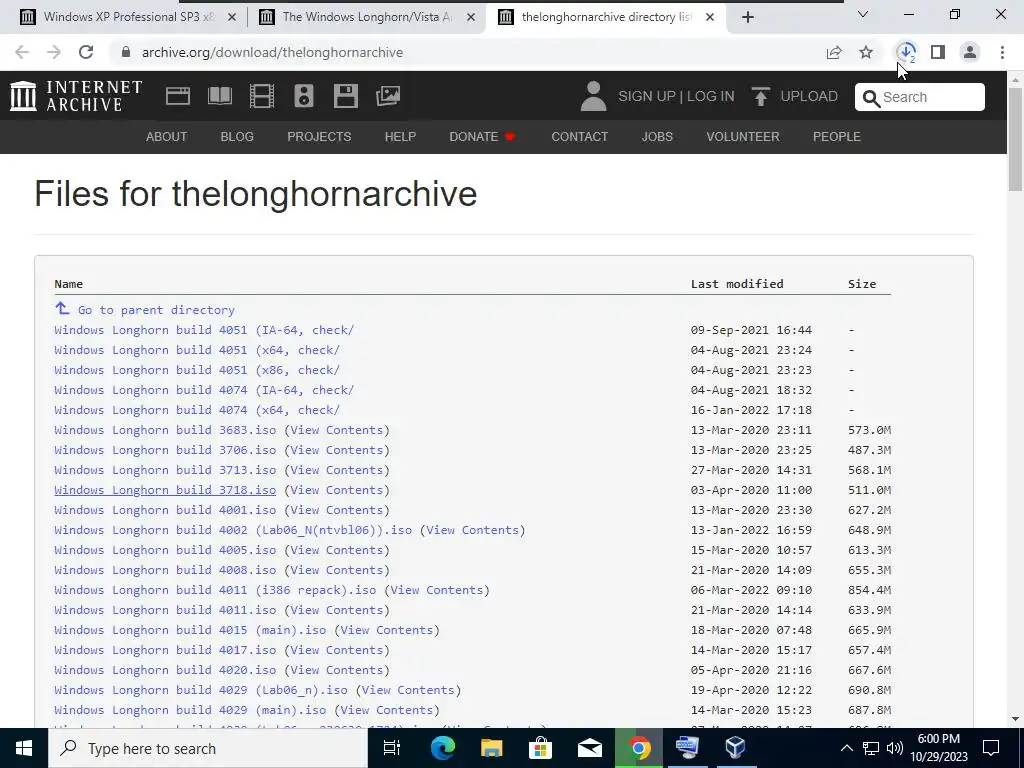This screenshot has width=1024, height=768.
Task: Download Windows Longhorn build 3718.iso
Action: click(x=165, y=490)
